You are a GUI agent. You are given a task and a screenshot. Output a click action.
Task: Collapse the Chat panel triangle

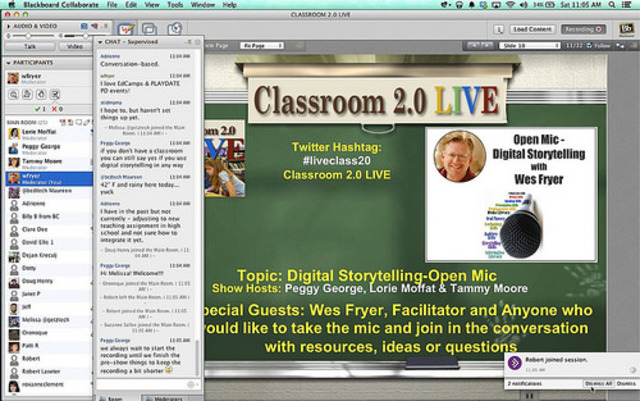(x=100, y=42)
